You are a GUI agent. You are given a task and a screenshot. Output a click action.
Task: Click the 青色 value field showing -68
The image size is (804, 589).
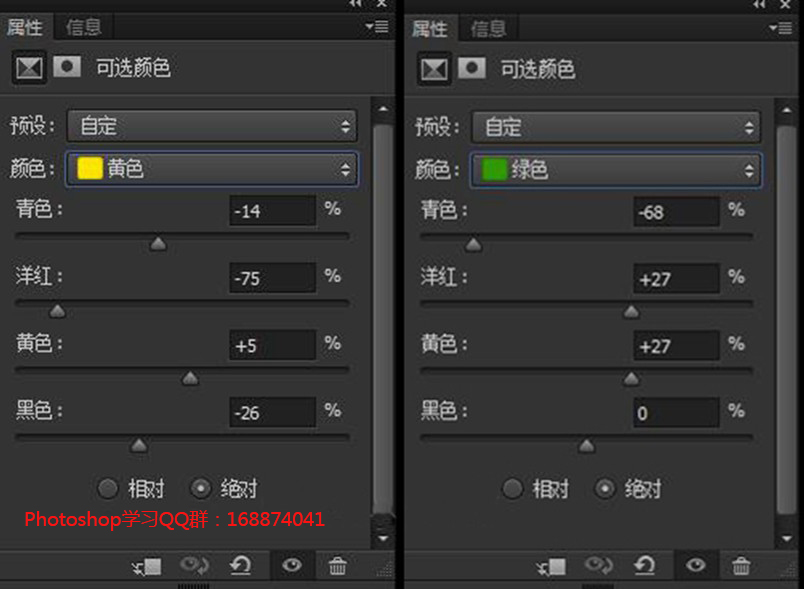[676, 212]
